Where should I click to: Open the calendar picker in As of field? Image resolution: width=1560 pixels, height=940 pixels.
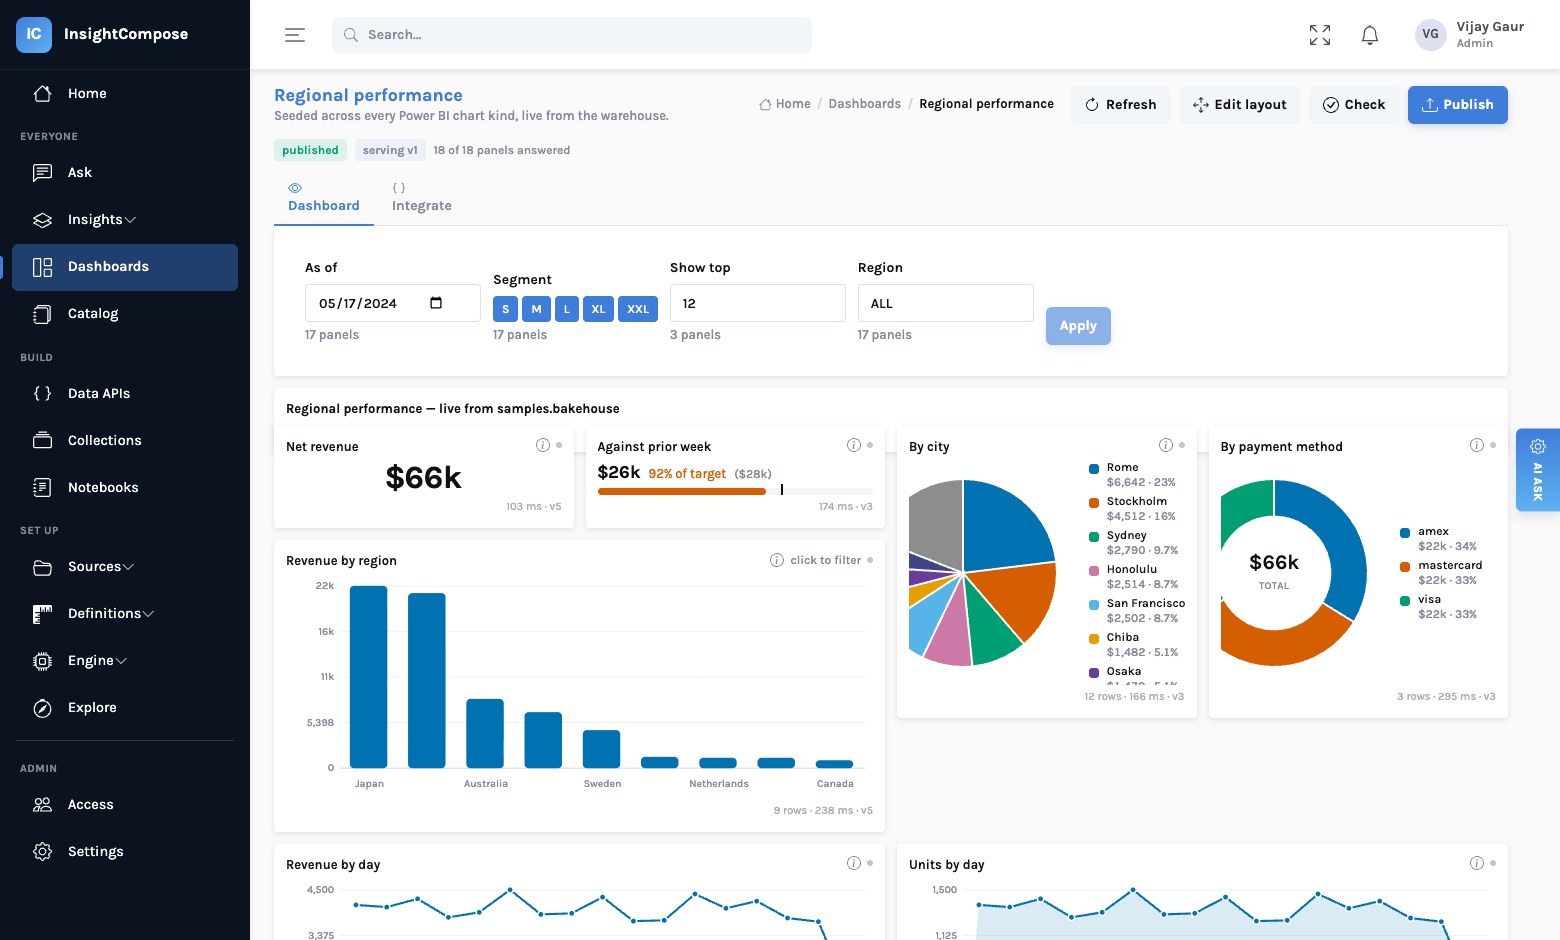click(436, 303)
